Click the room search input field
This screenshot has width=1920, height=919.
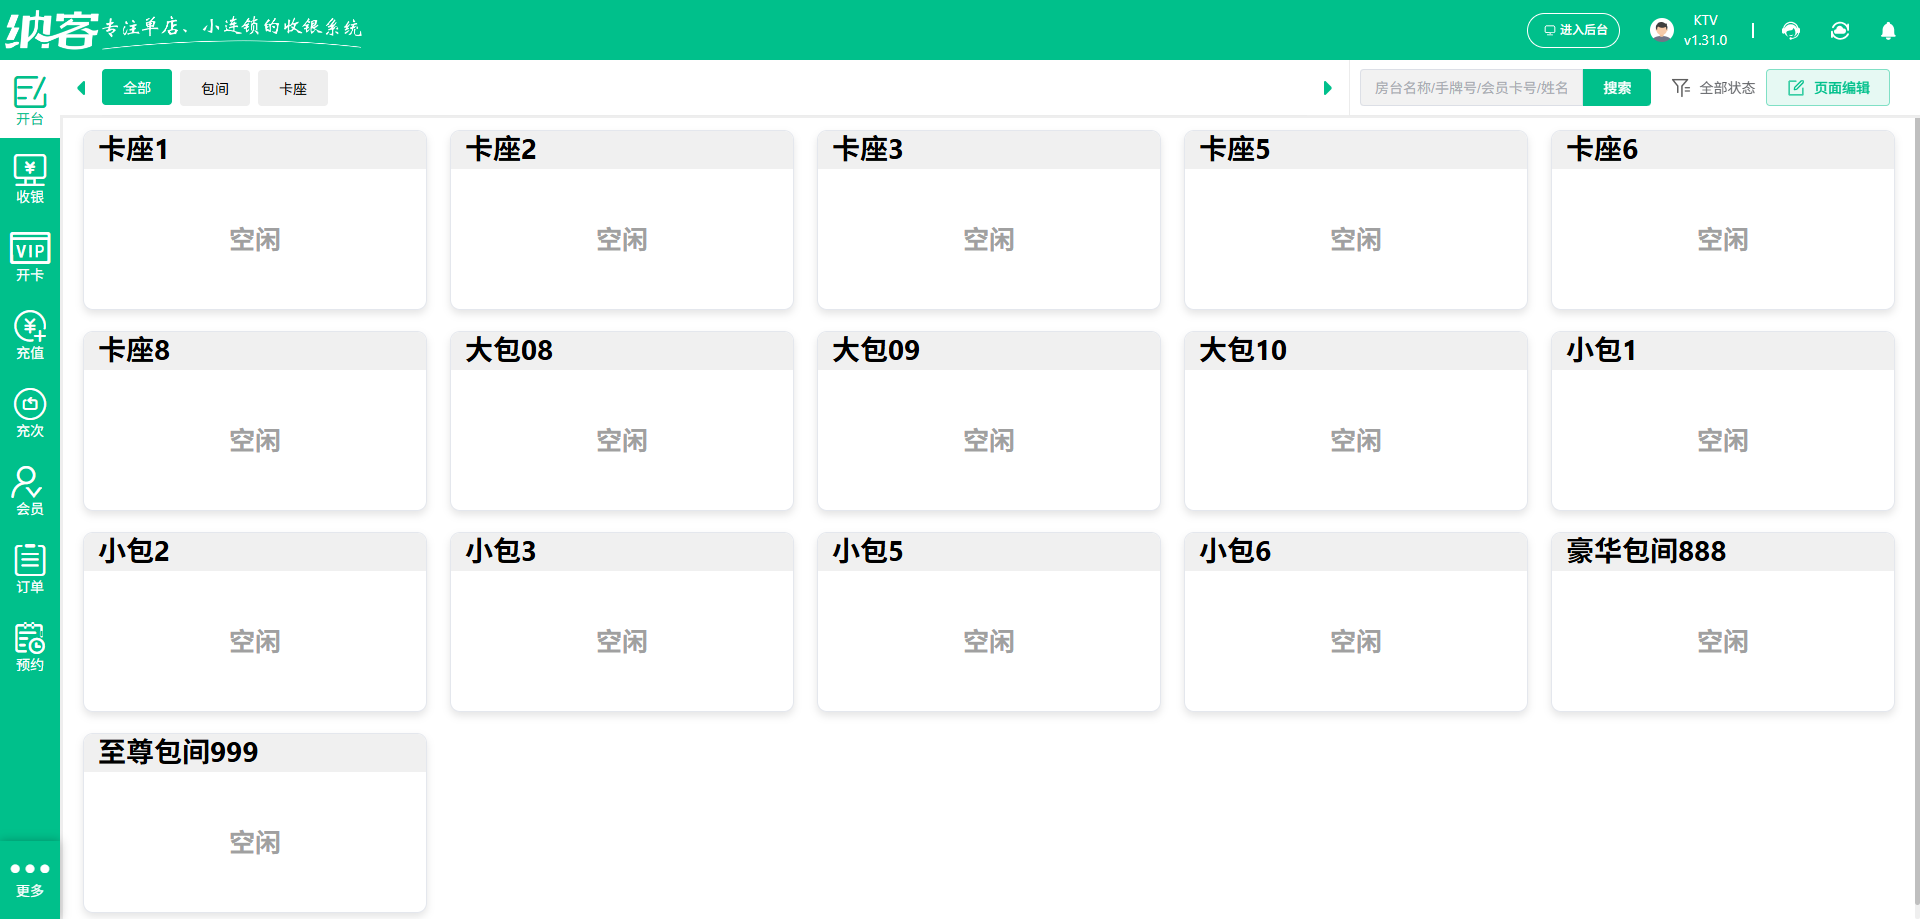pos(1470,87)
